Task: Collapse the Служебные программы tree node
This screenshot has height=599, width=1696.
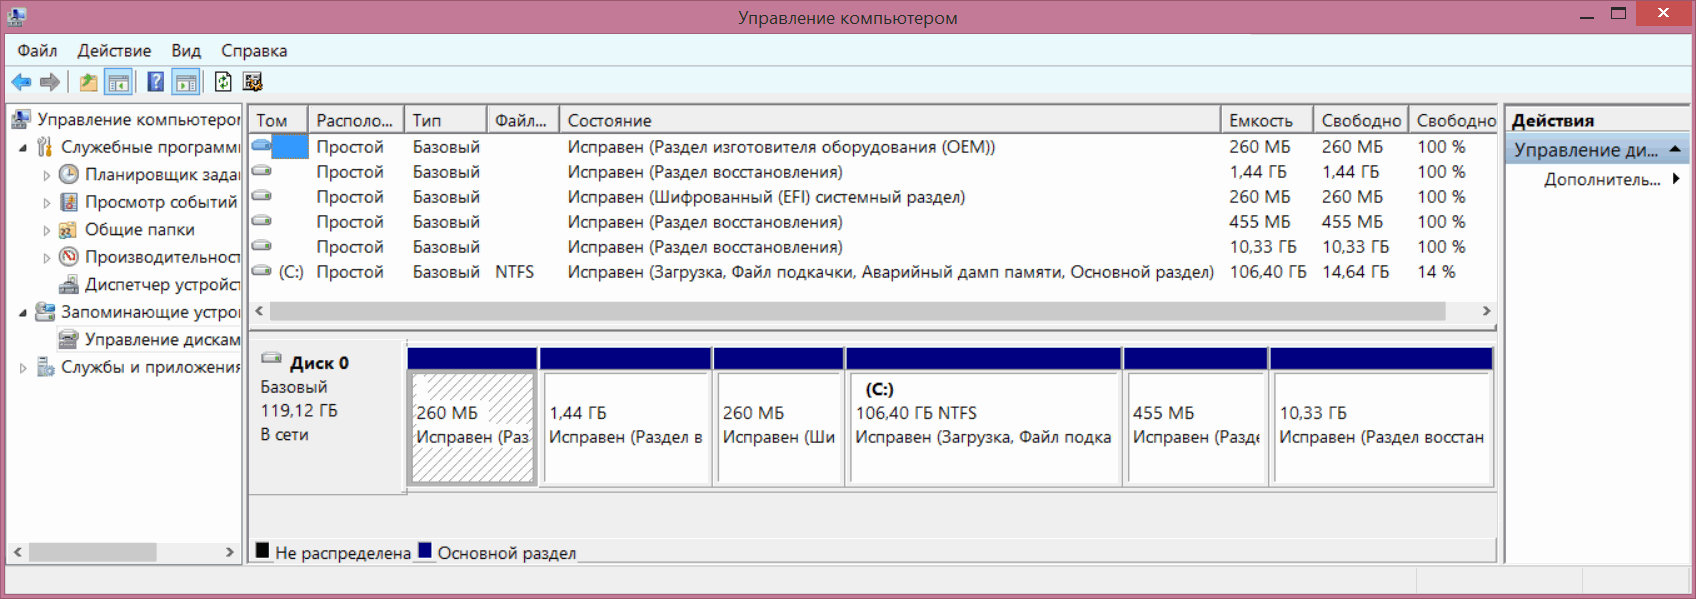Action: click(23, 147)
